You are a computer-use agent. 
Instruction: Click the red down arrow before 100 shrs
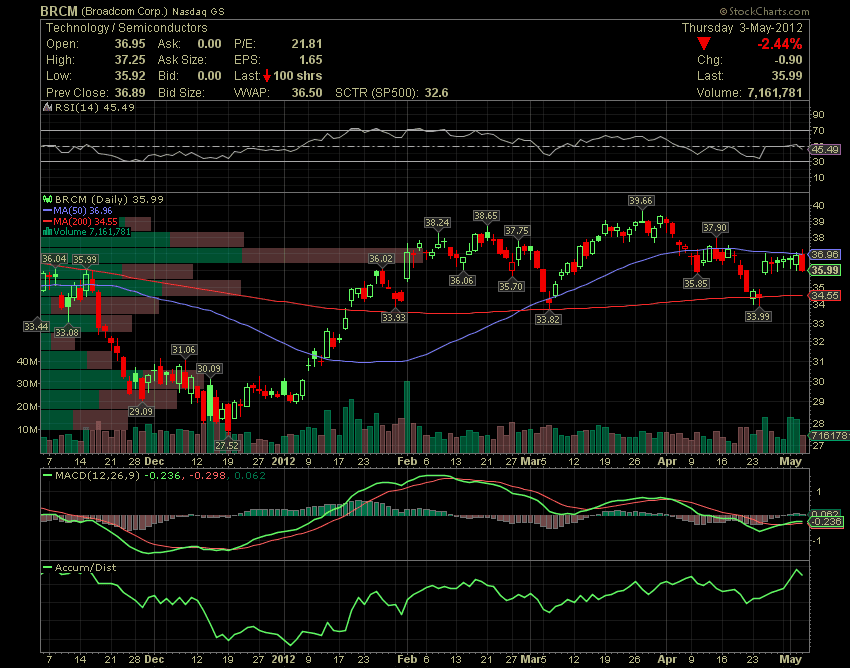[x=267, y=75]
